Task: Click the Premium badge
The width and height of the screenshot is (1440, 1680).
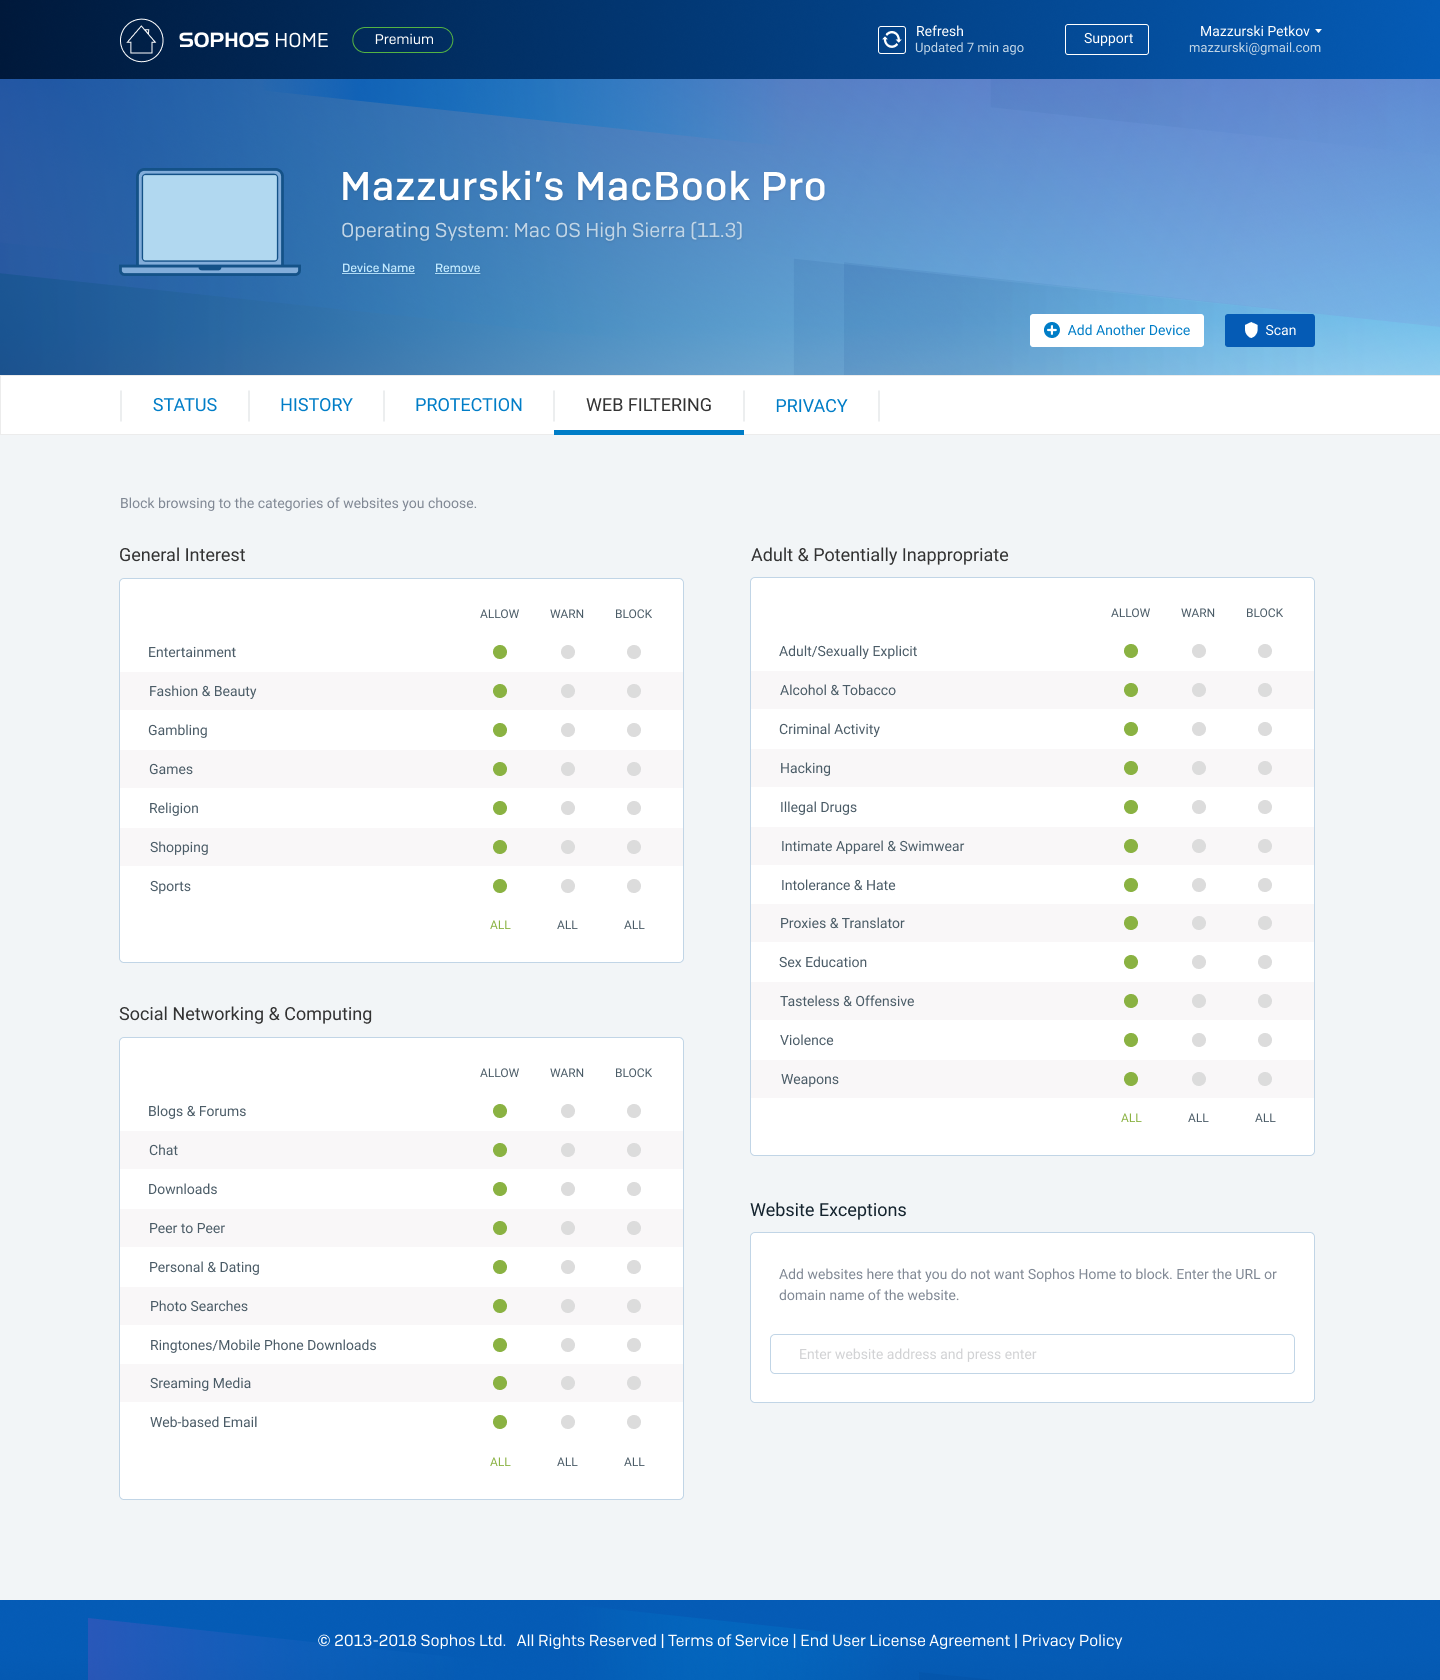Action: (403, 40)
